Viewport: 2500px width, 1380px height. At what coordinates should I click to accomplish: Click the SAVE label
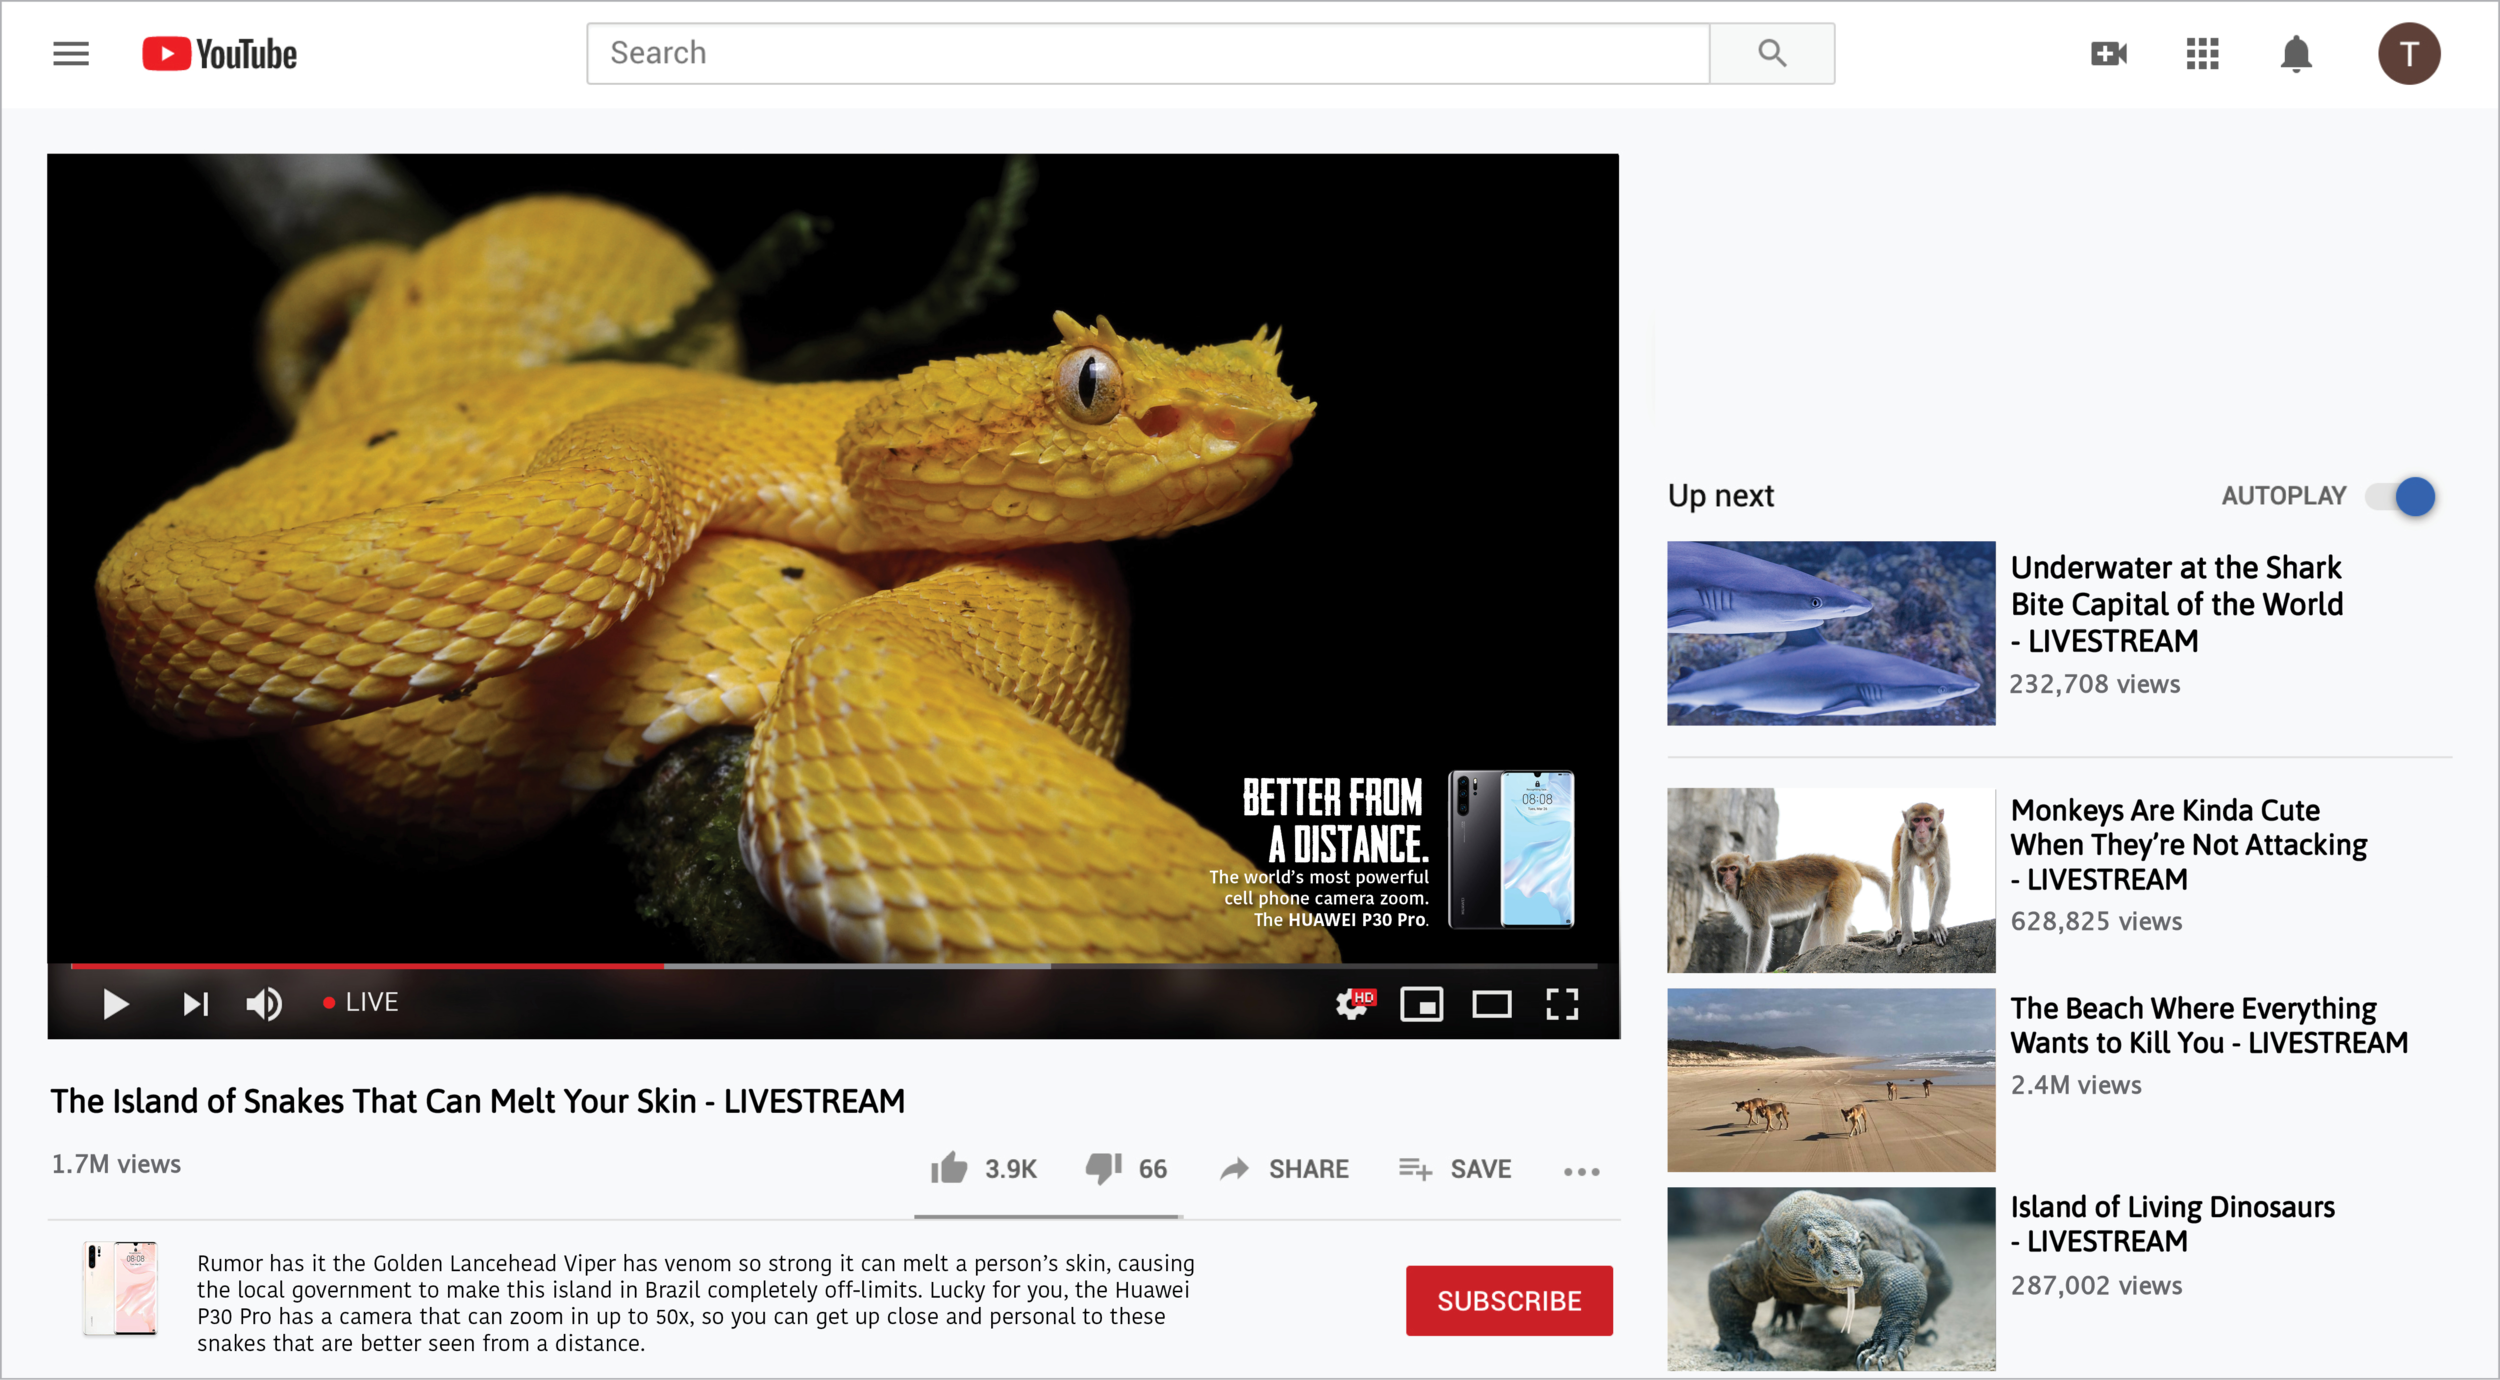[1481, 1169]
